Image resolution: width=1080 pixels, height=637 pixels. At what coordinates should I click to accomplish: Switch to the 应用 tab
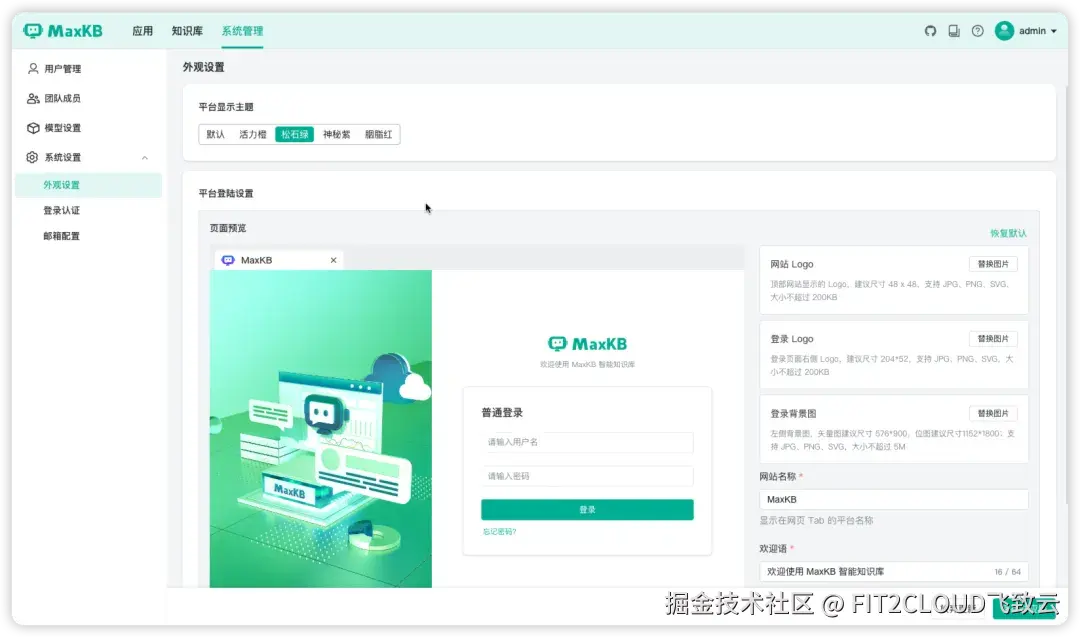(x=143, y=31)
